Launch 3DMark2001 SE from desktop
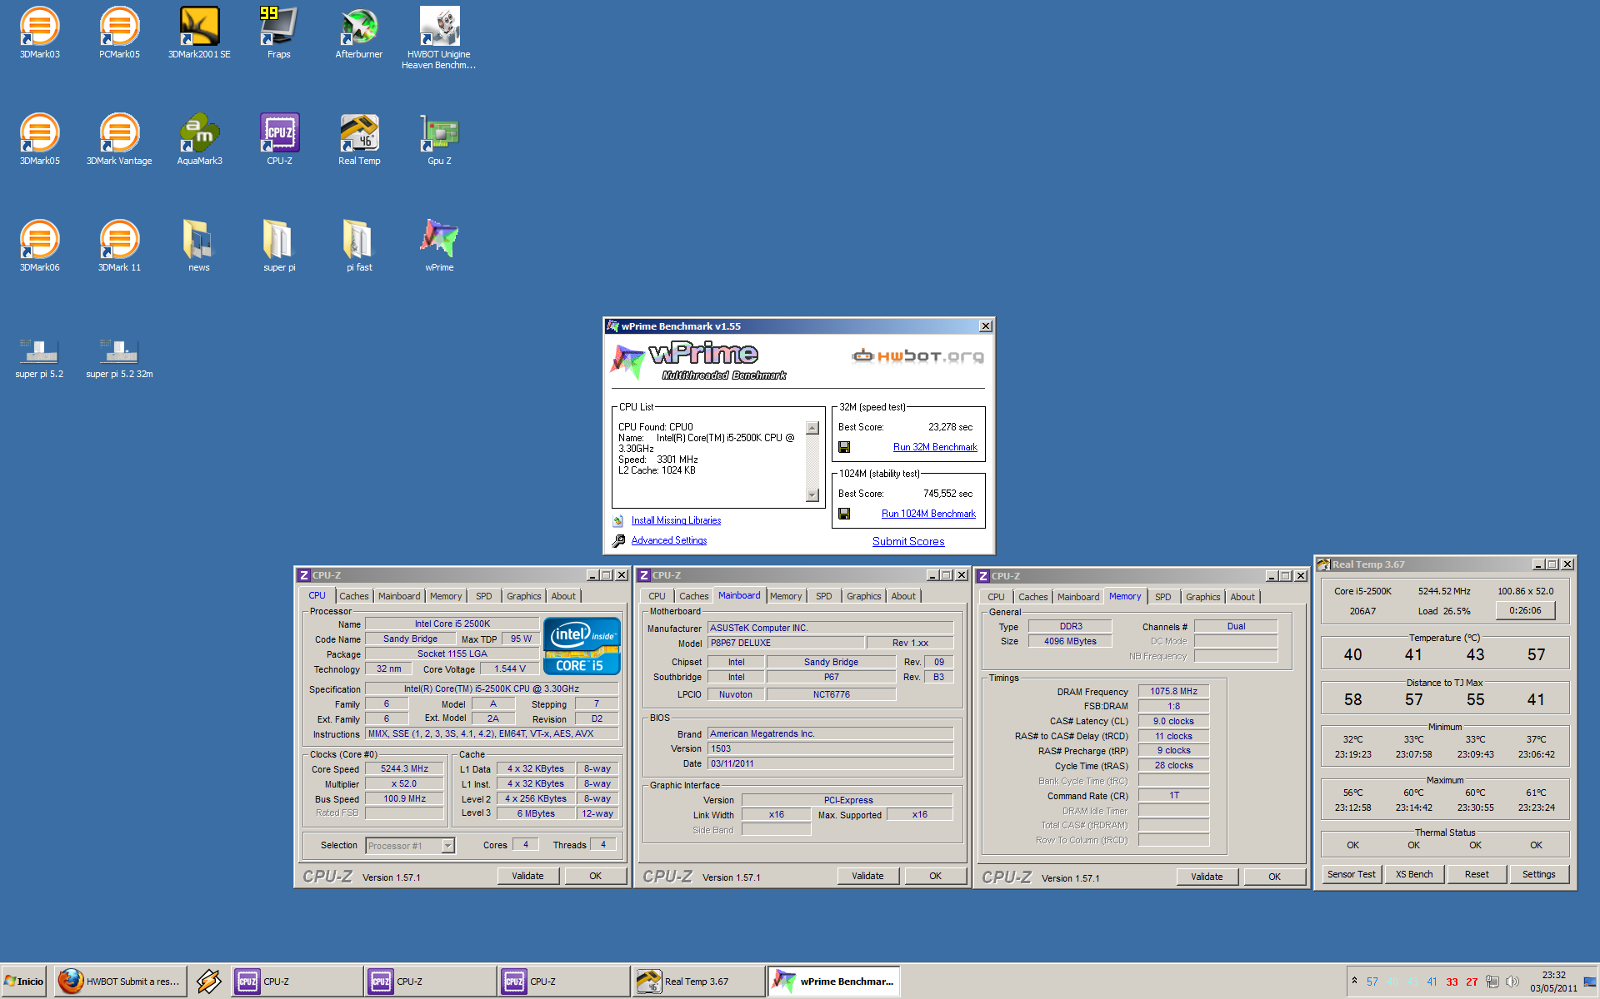This screenshot has height=999, width=1600. [x=199, y=33]
